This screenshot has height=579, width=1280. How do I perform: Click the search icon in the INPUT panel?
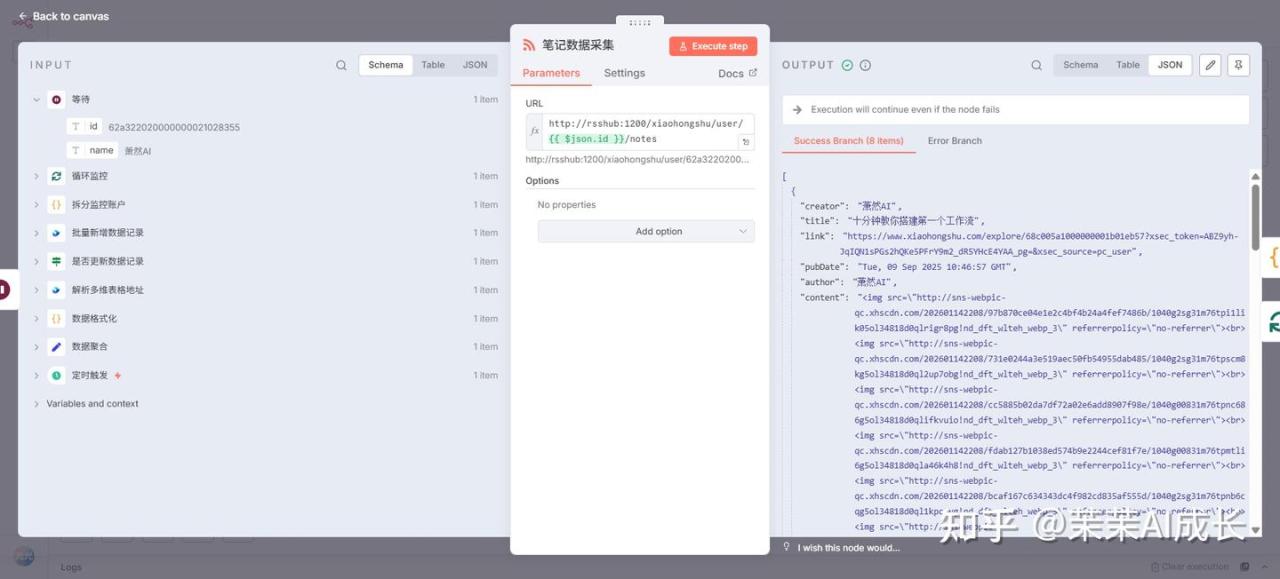341,65
